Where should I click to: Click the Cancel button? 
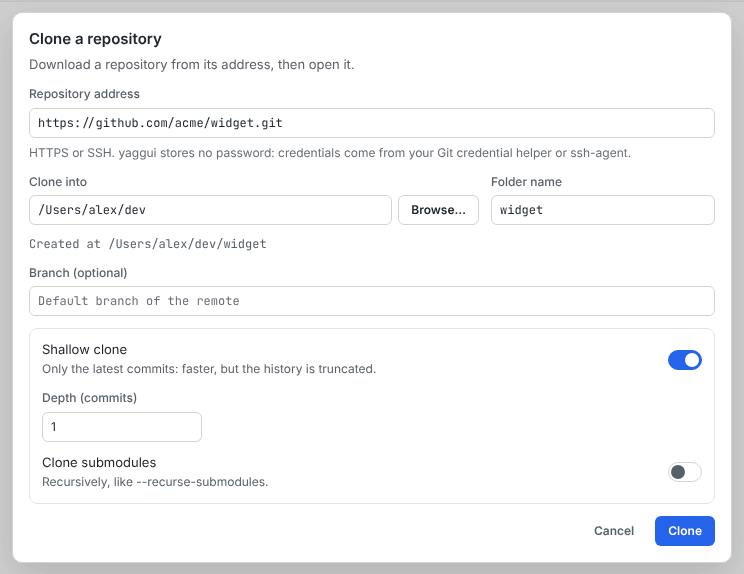coord(614,531)
